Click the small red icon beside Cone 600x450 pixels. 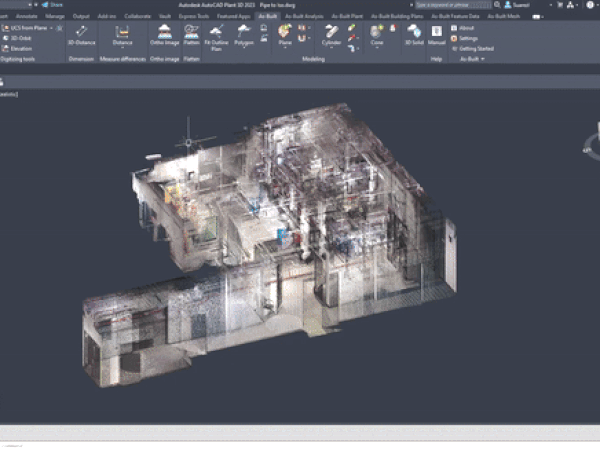tap(393, 28)
